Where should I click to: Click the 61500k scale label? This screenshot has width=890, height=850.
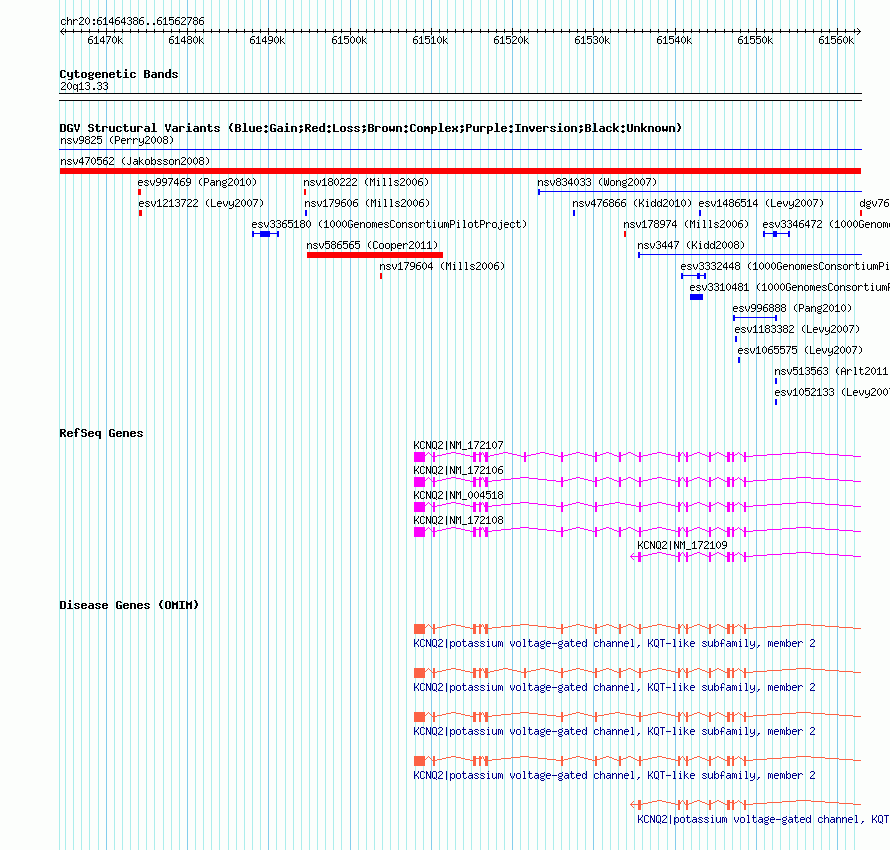(349, 40)
